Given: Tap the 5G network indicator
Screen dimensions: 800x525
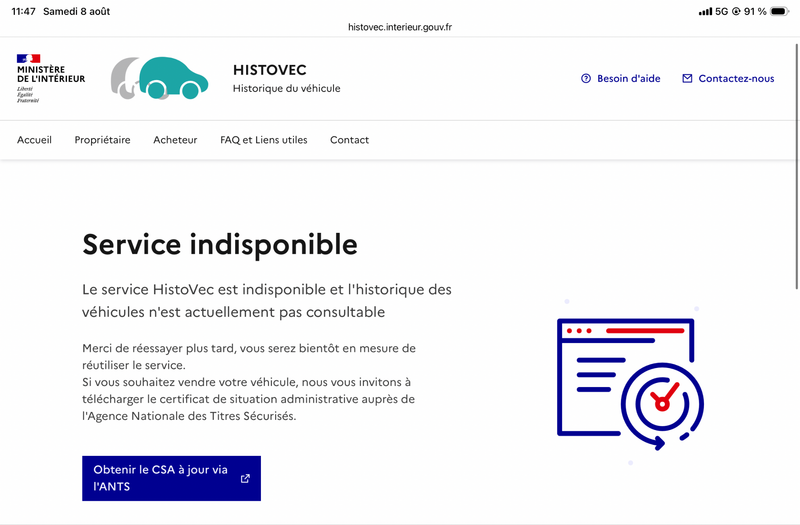Looking at the screenshot, I should coord(721,11).
